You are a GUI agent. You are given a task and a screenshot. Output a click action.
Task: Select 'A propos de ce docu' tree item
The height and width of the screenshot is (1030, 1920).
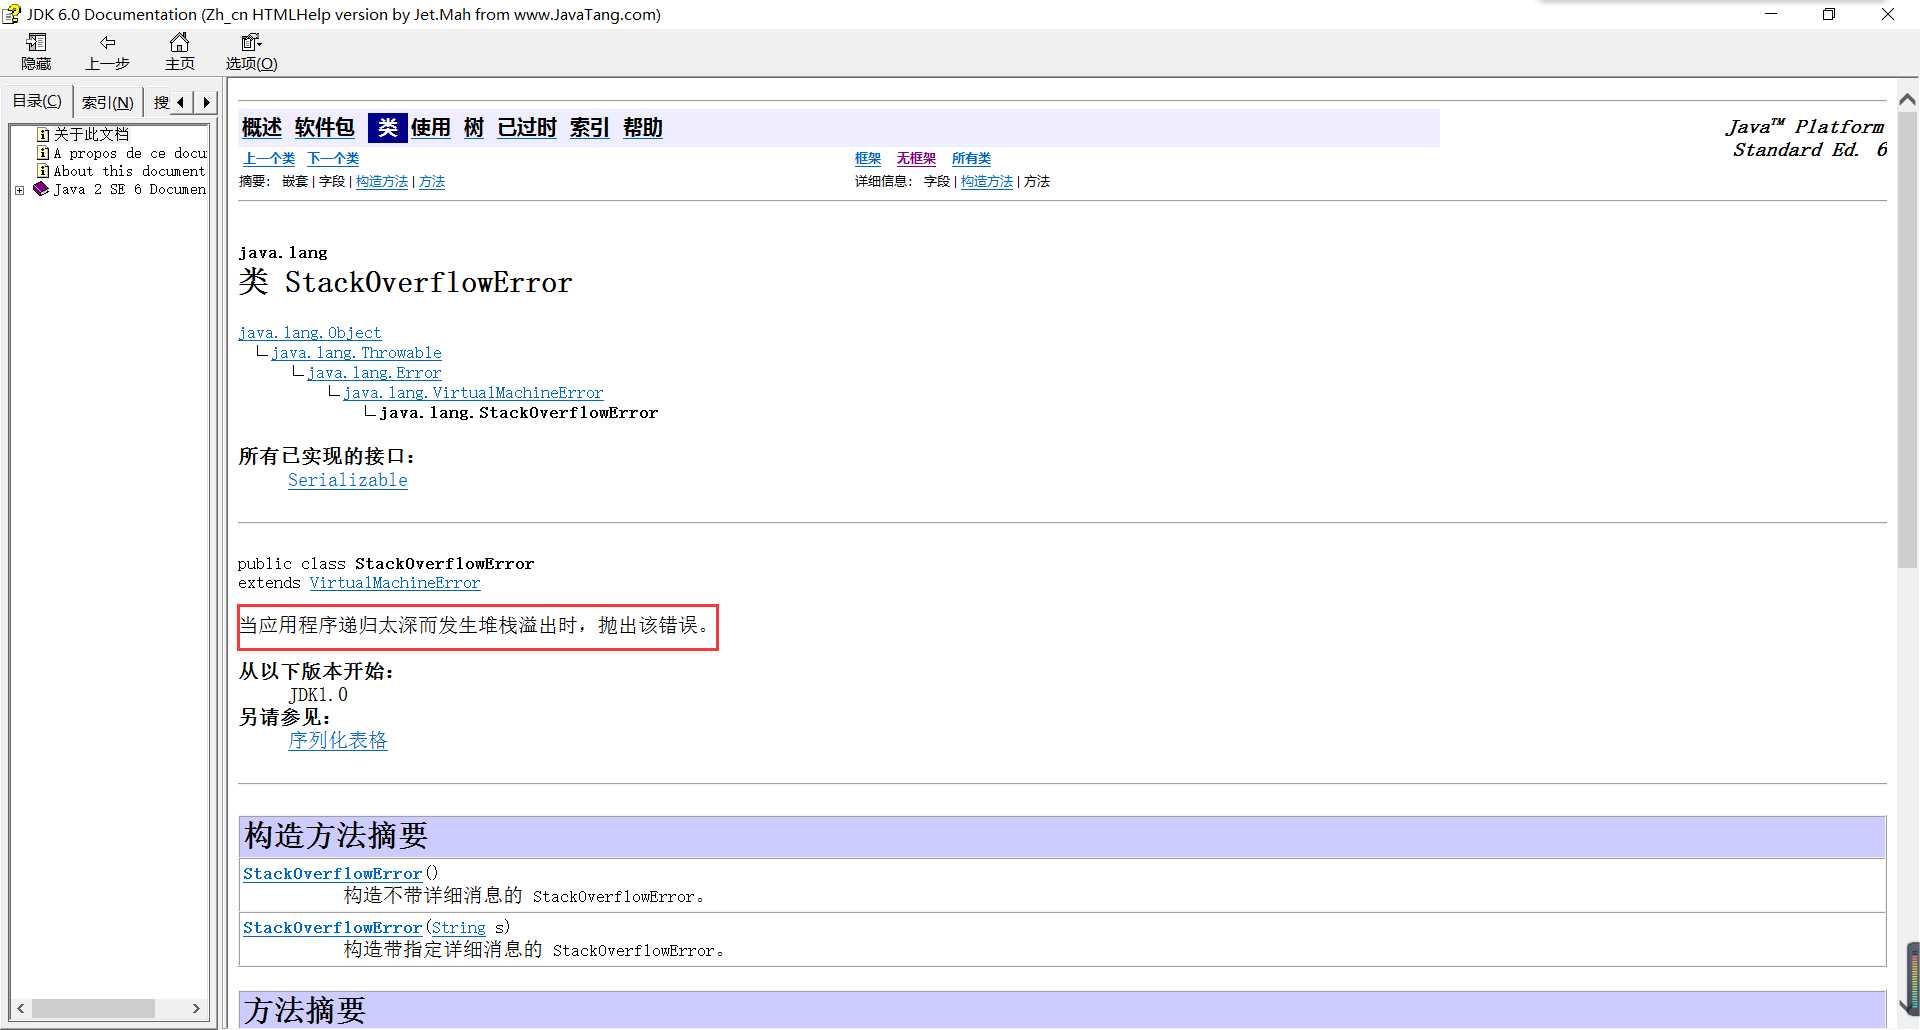click(130, 153)
